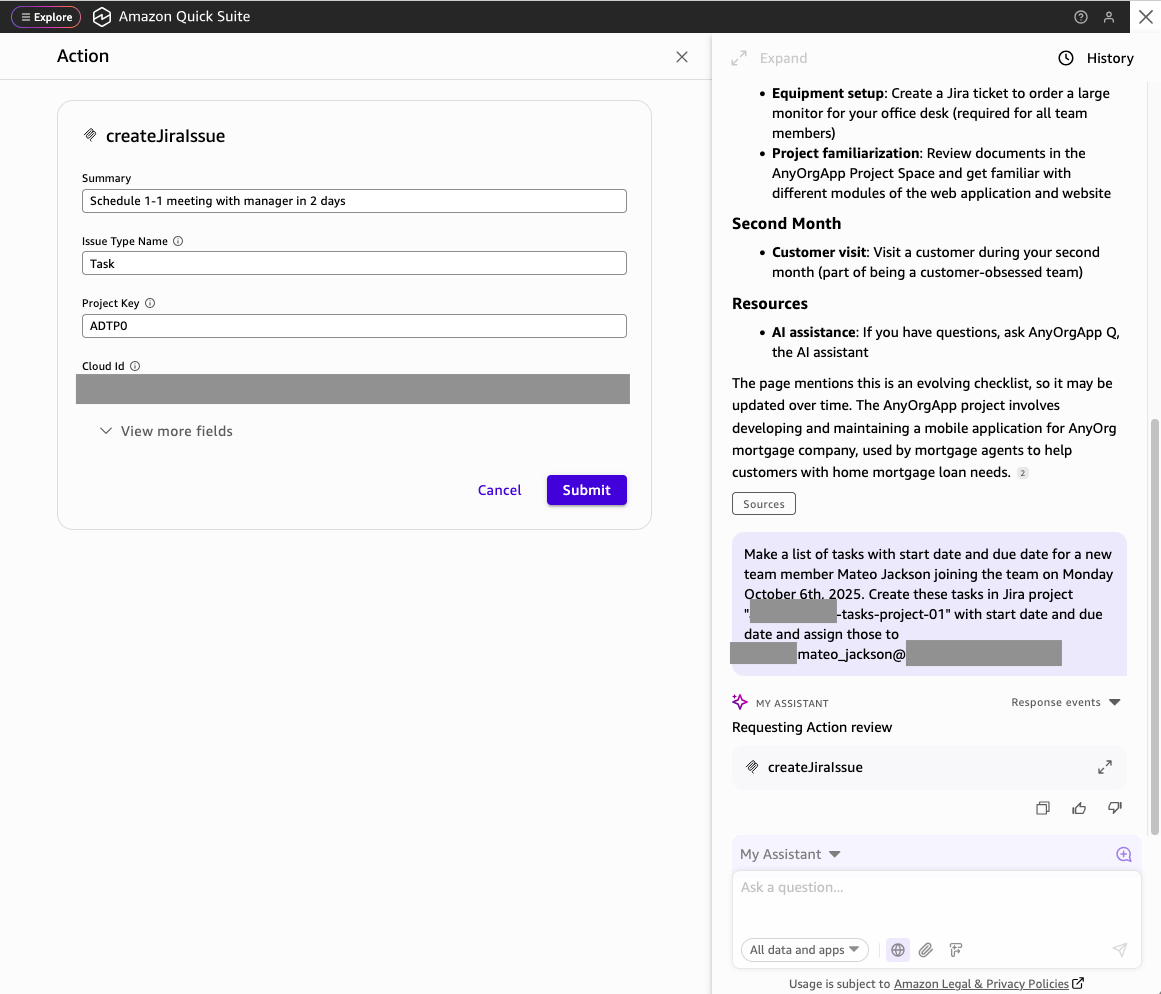The width and height of the screenshot is (1161, 994).
Task: Expand View more fields section
Action: pyautogui.click(x=166, y=431)
